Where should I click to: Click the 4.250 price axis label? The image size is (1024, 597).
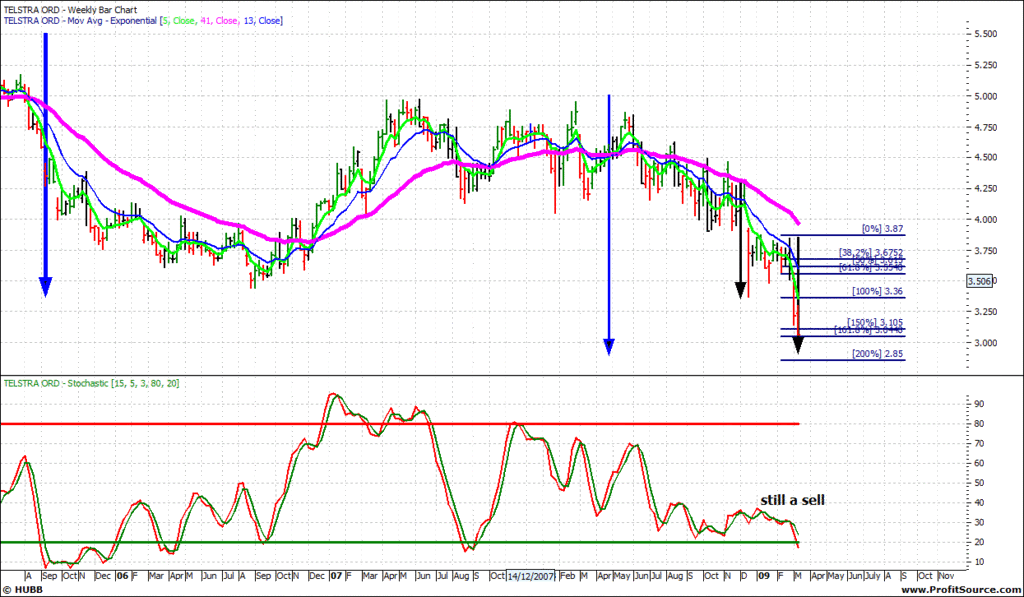985,189
